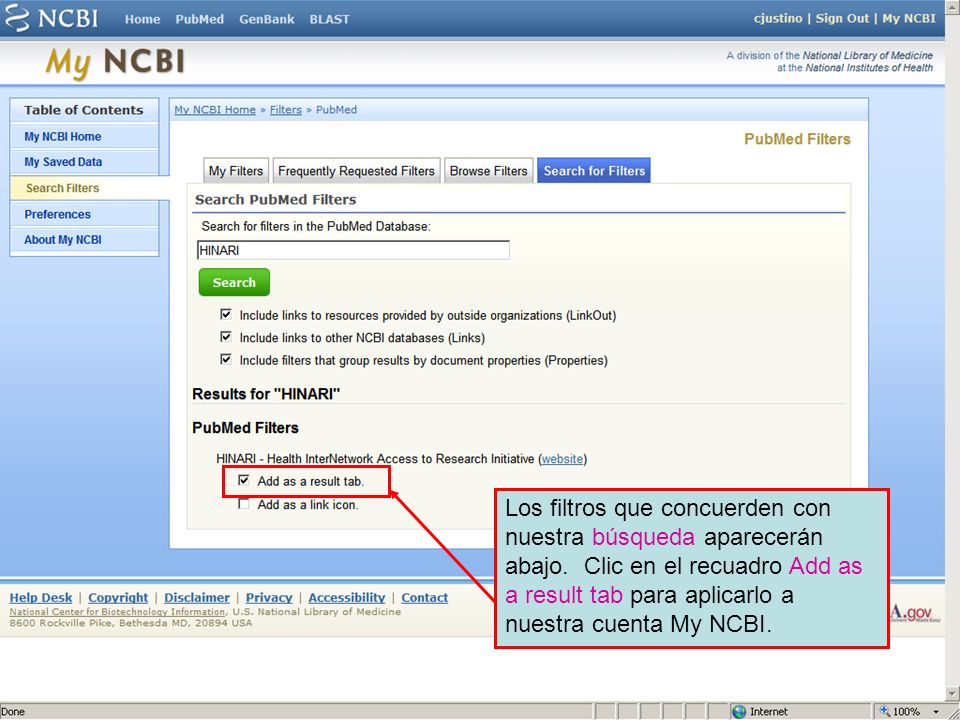Click the green Search button
Viewport: 960px width, 720px height.
(x=234, y=282)
